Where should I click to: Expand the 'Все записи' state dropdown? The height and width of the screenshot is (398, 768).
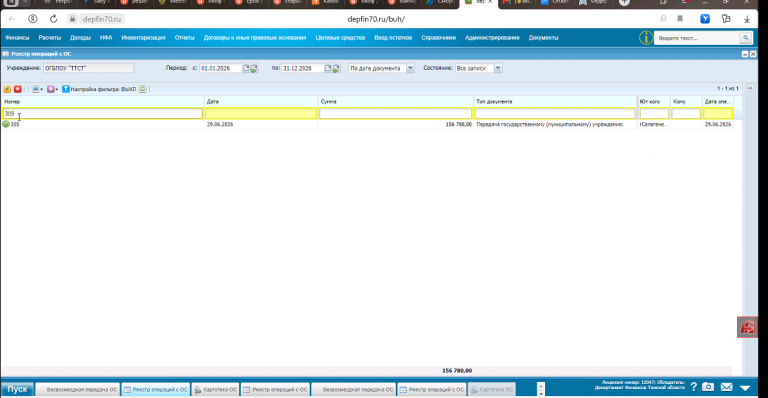point(498,68)
